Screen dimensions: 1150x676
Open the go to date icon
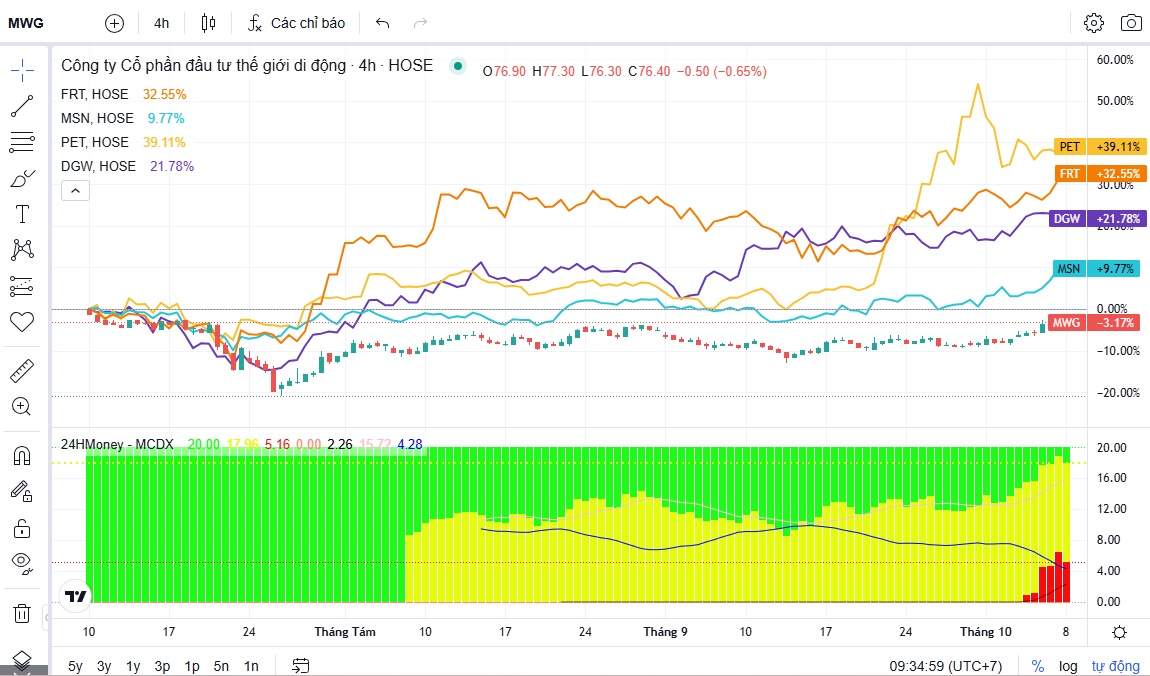click(301, 665)
